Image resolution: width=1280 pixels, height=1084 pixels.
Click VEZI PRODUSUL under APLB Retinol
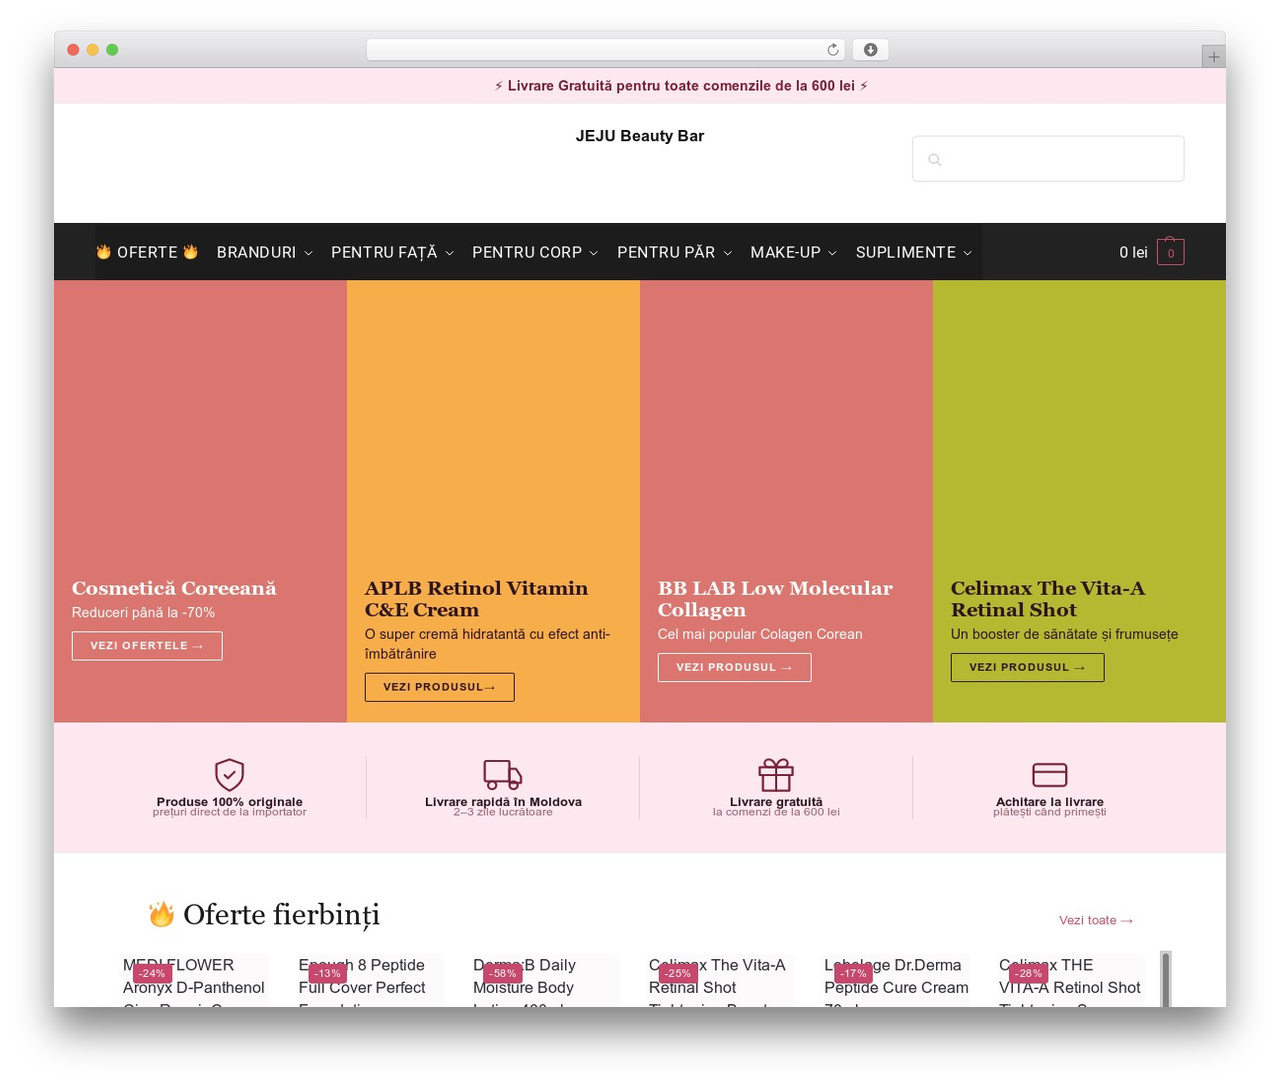point(439,687)
